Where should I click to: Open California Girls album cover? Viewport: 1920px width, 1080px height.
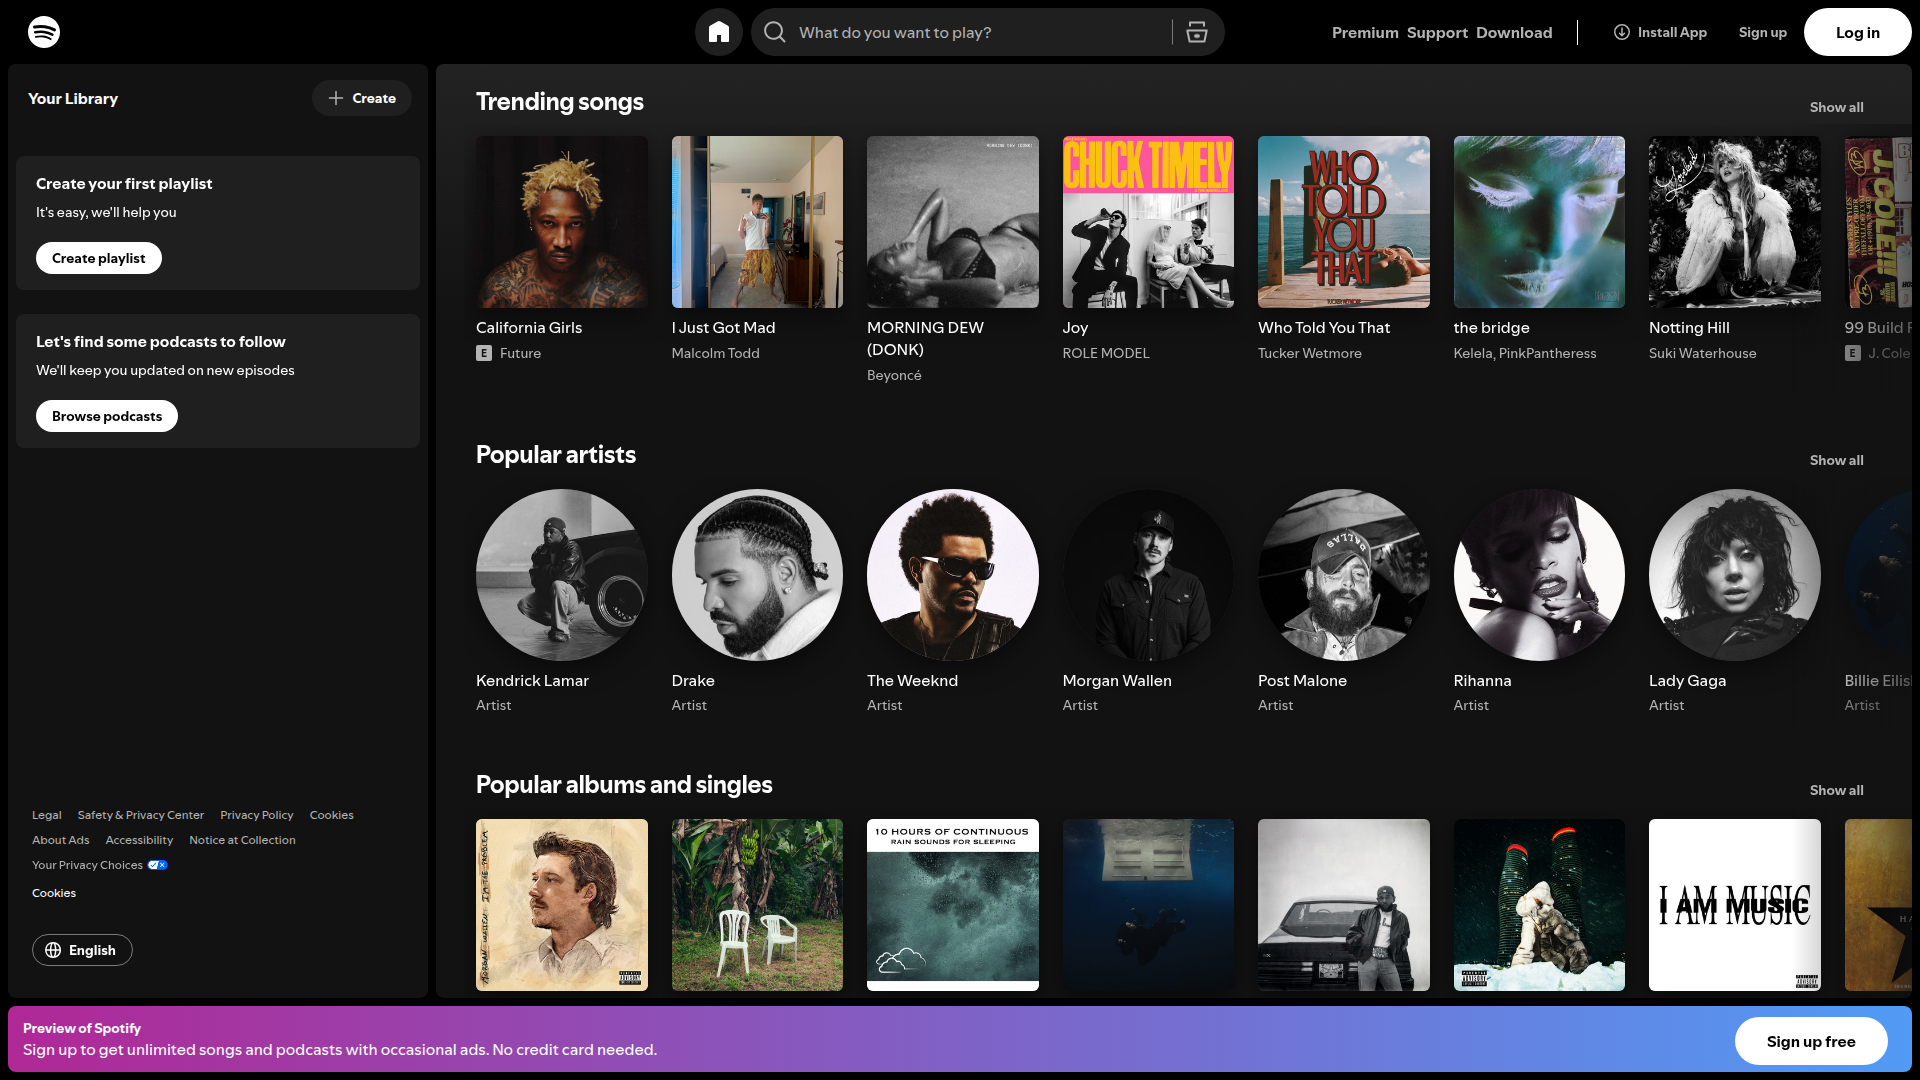tap(562, 222)
